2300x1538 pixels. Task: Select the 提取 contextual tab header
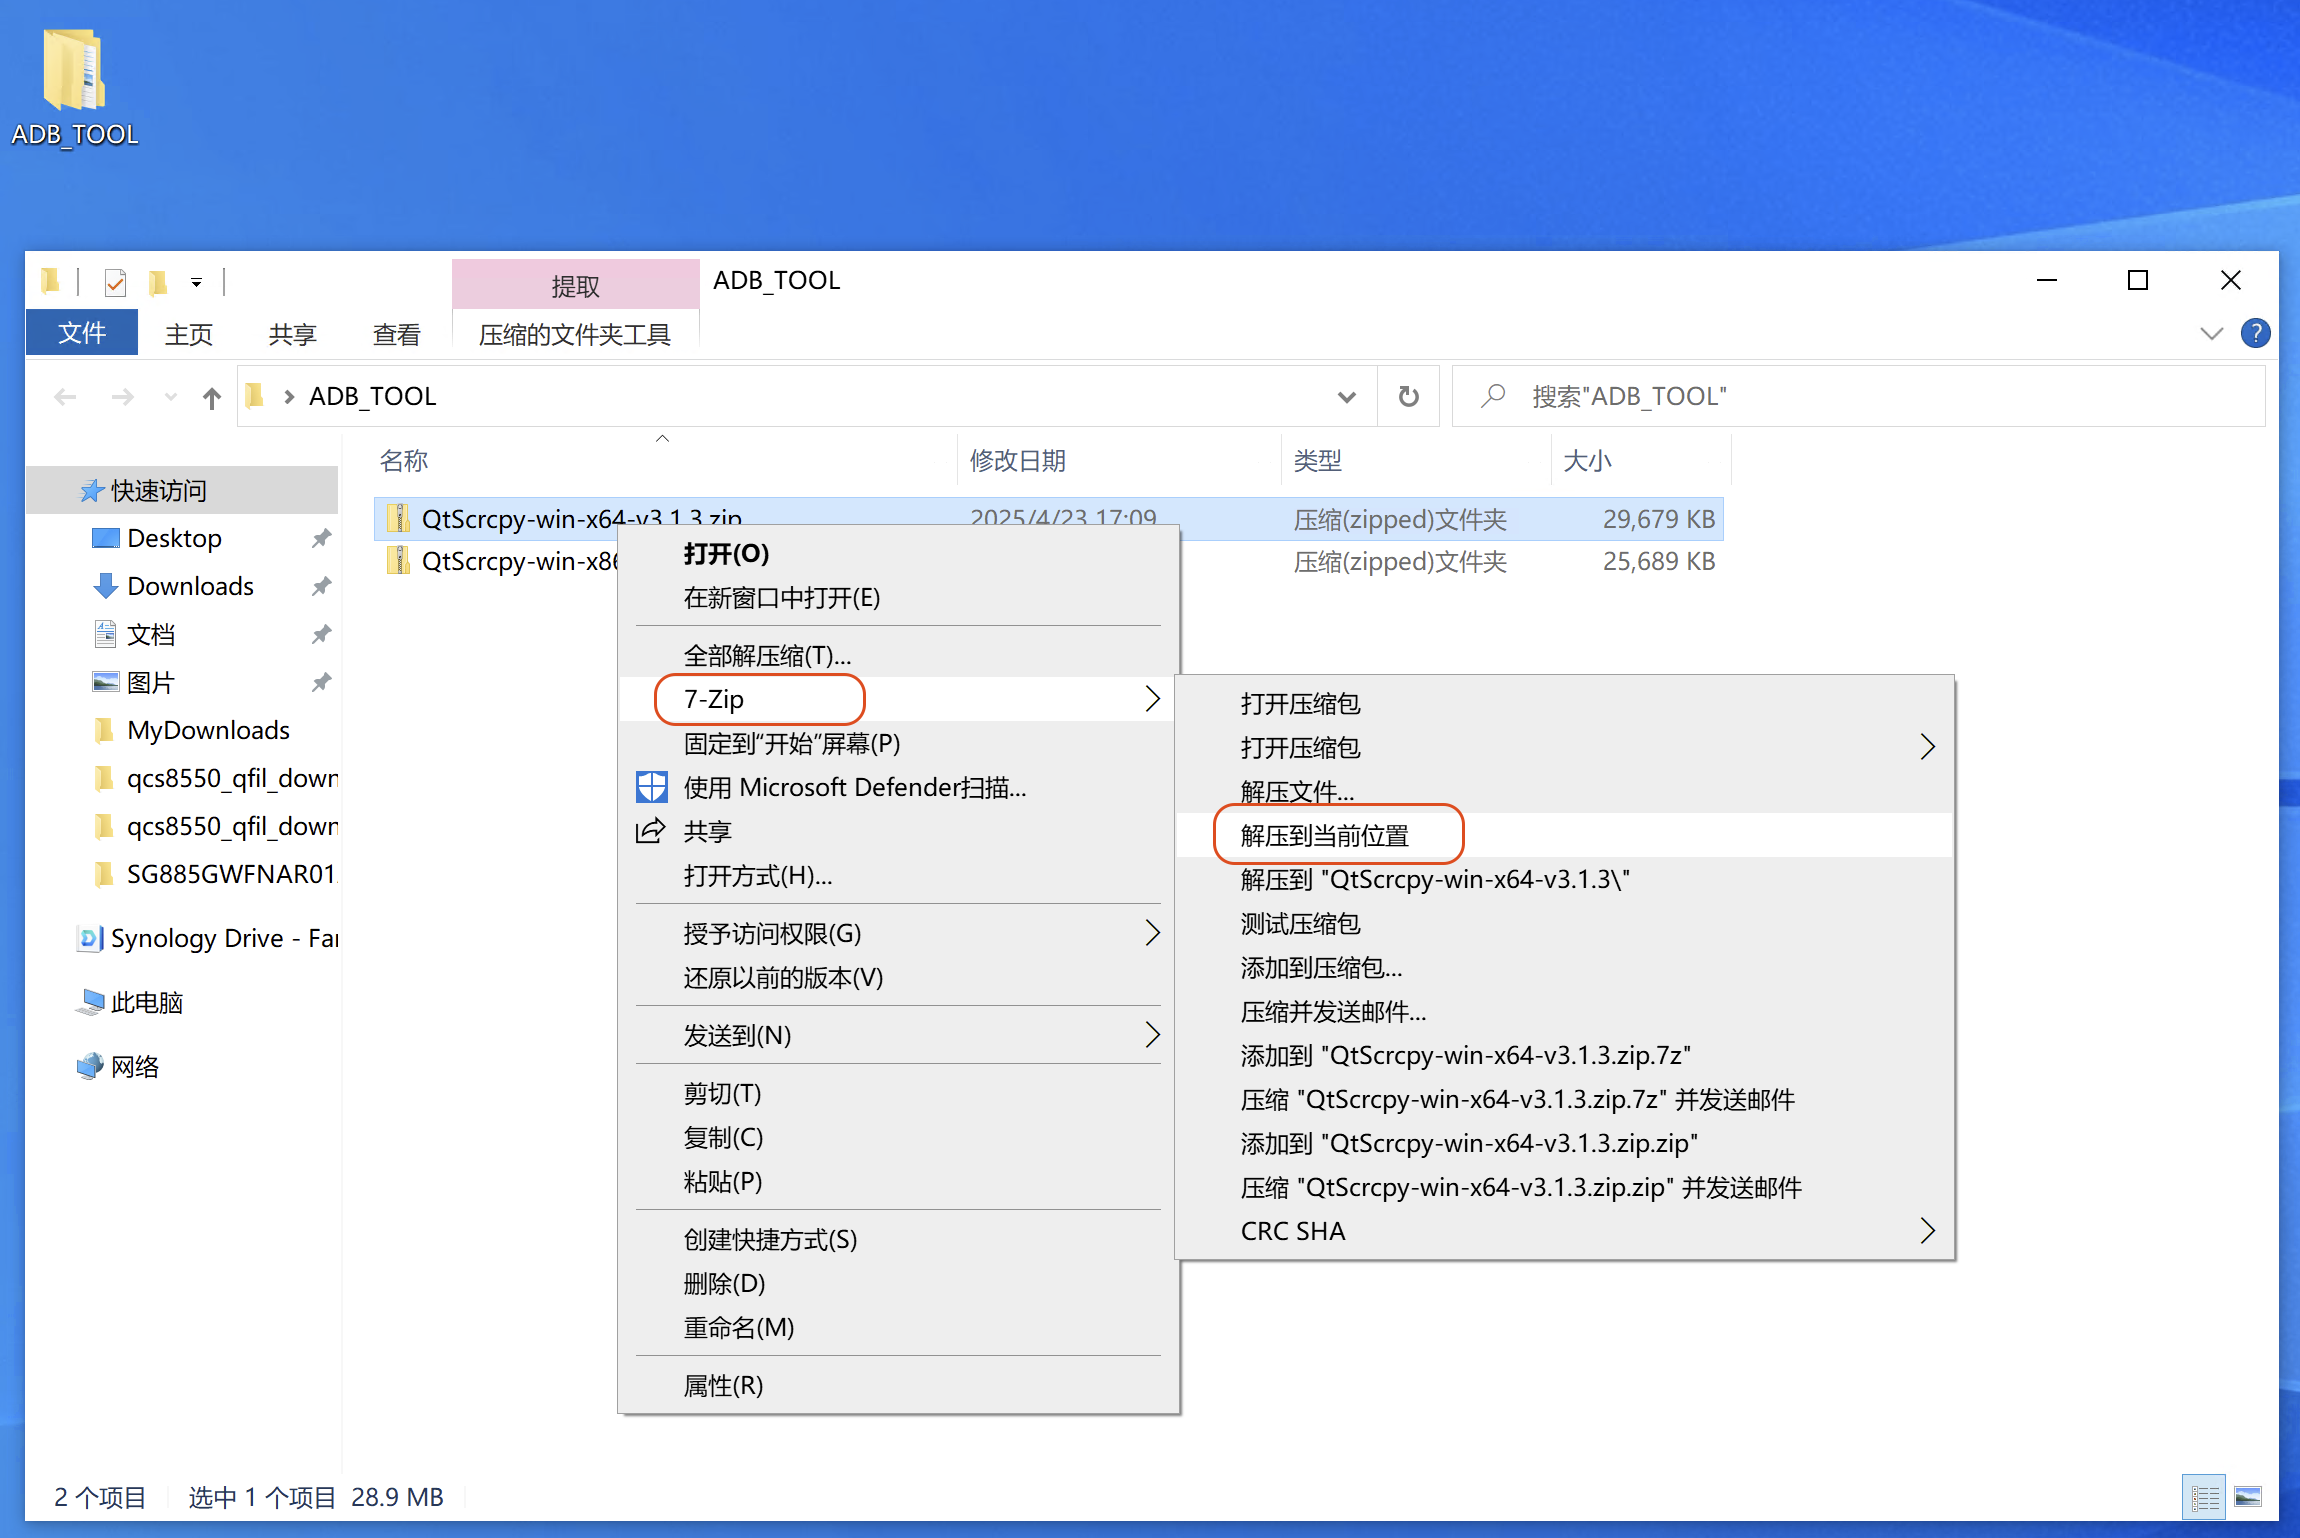pyautogui.click(x=575, y=286)
